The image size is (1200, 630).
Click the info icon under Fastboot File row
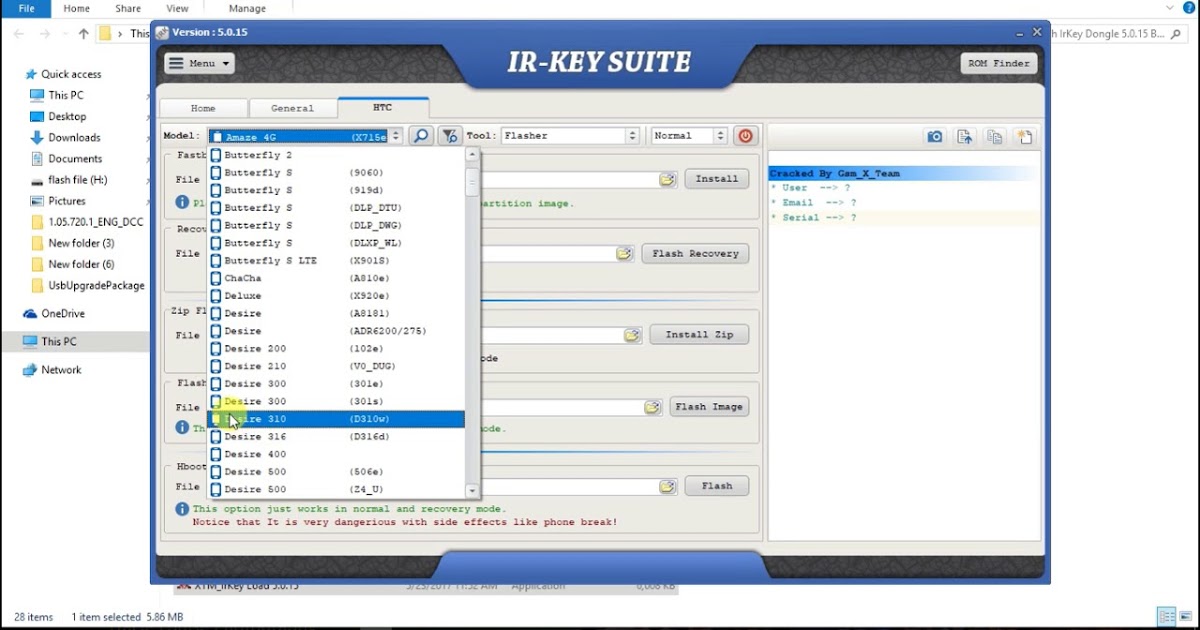(x=182, y=202)
